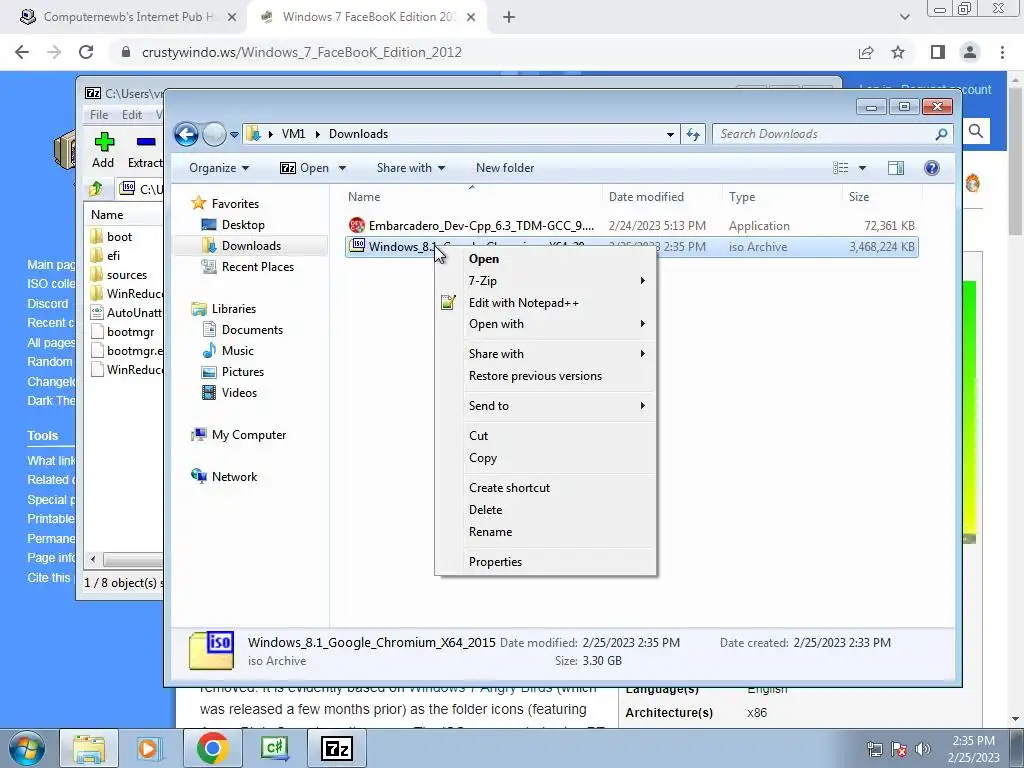Click the Explorer forward navigation arrow
Image resolution: width=1024 pixels, height=768 pixels.
tap(214, 135)
